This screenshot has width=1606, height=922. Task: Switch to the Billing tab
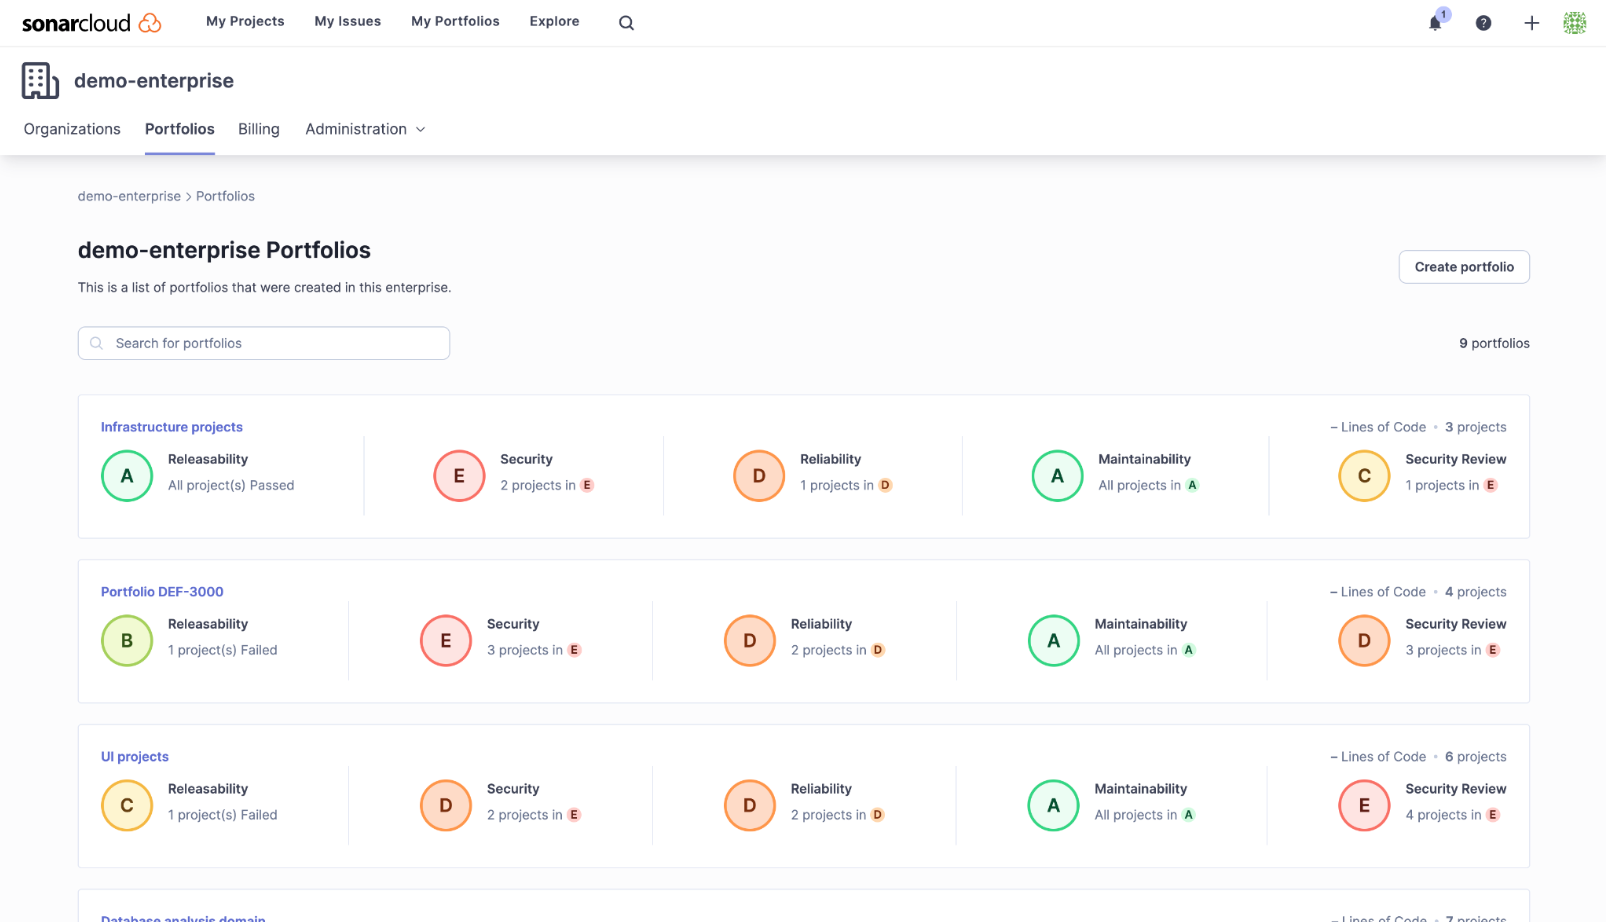click(258, 129)
